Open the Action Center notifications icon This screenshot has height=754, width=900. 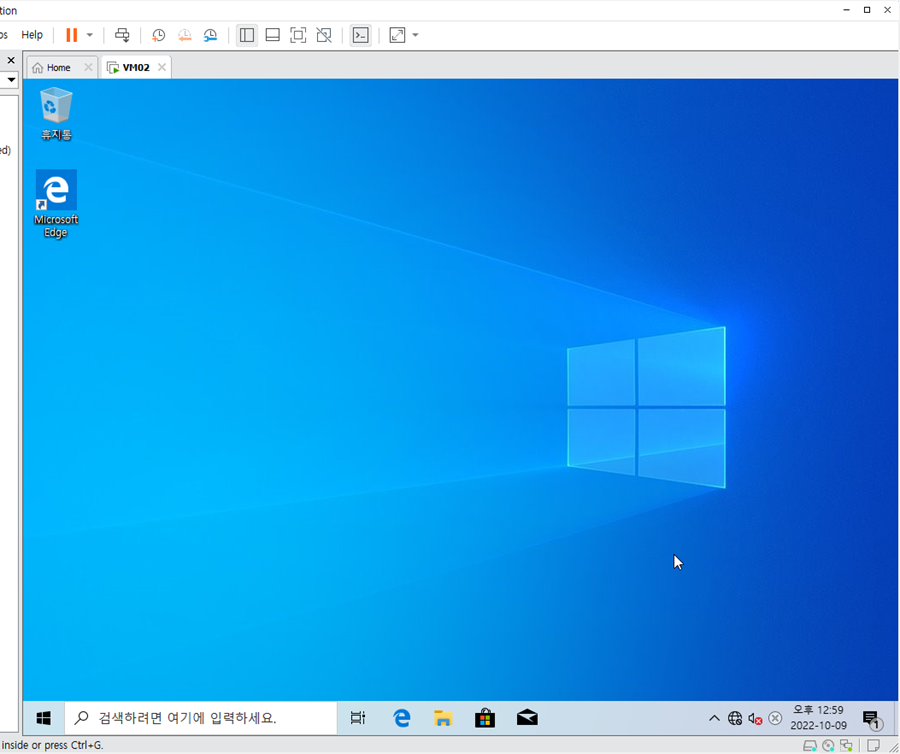point(872,718)
